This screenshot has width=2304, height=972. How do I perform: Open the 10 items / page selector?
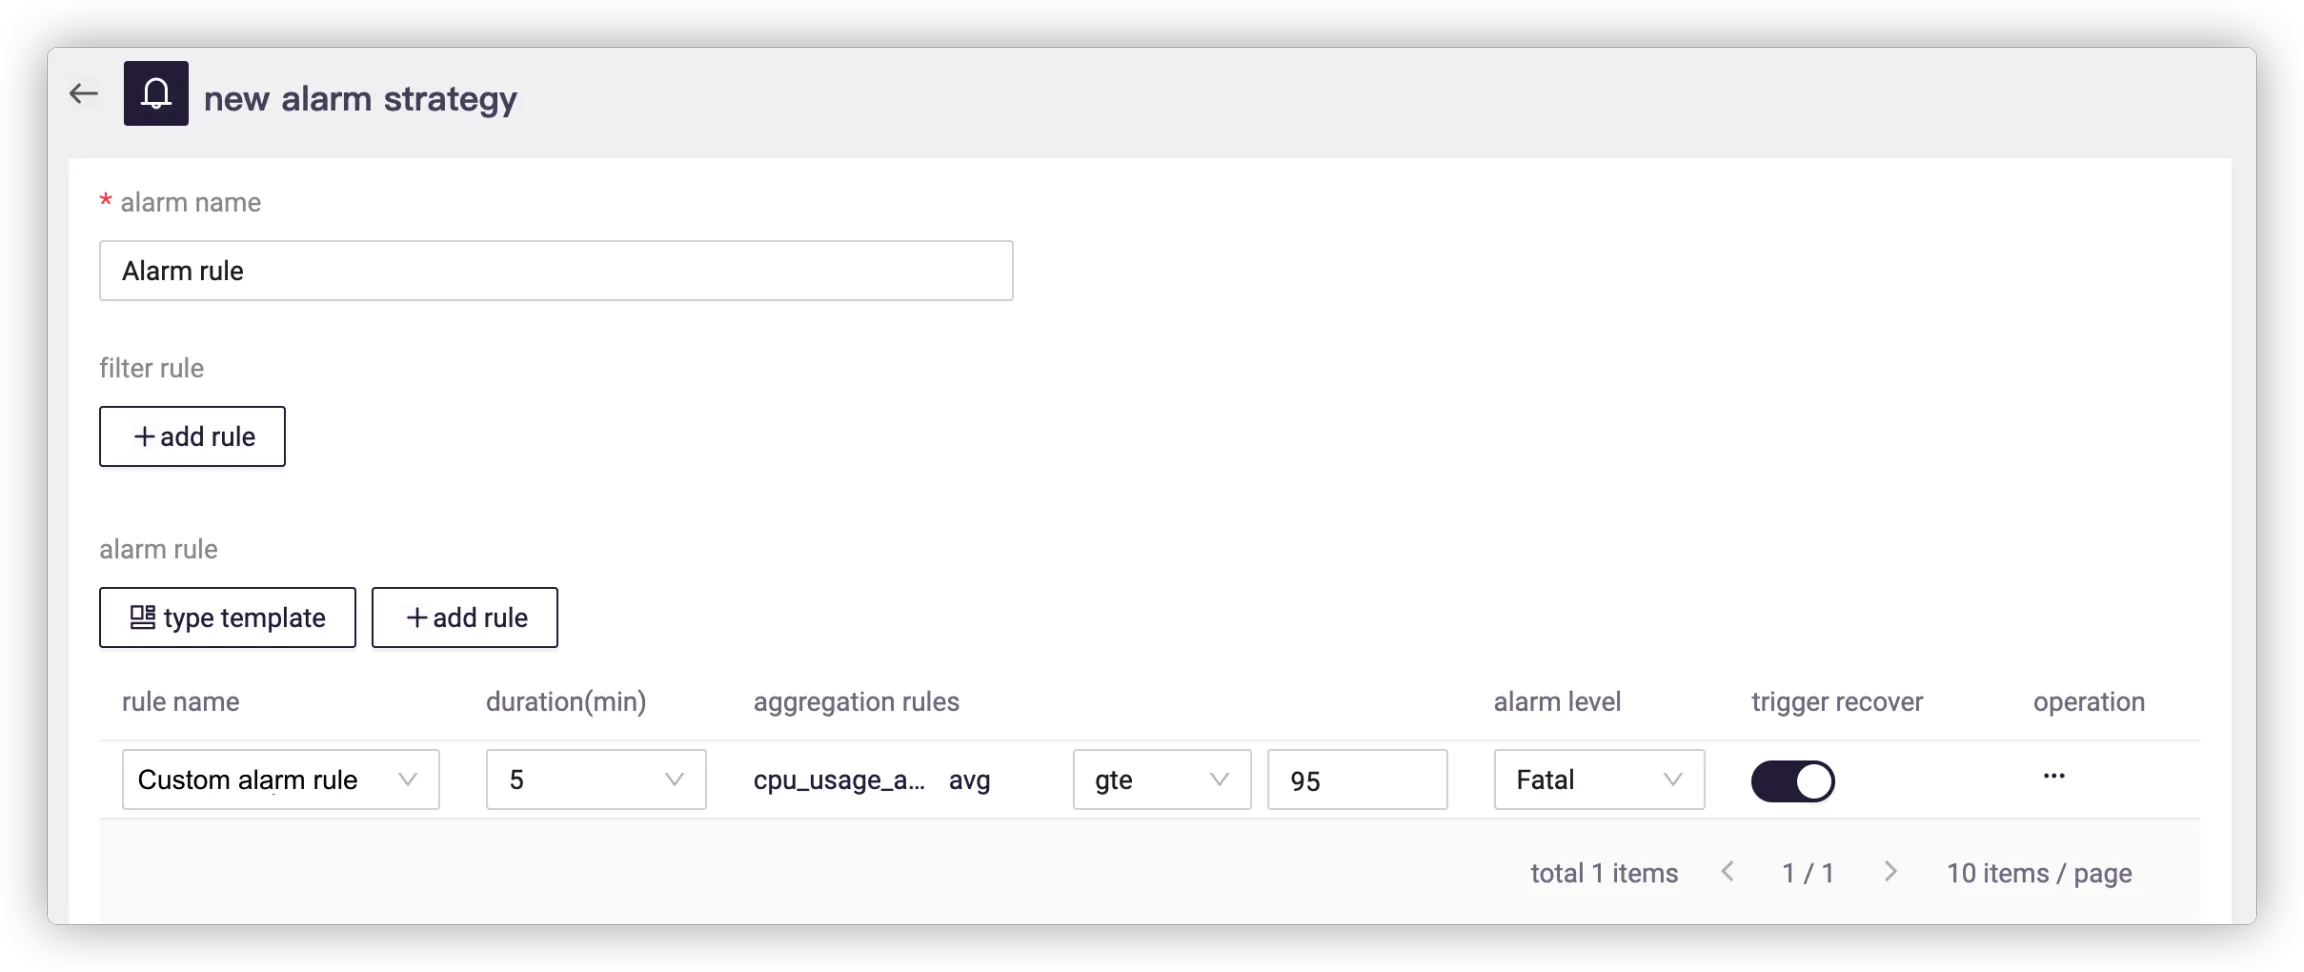click(2038, 874)
